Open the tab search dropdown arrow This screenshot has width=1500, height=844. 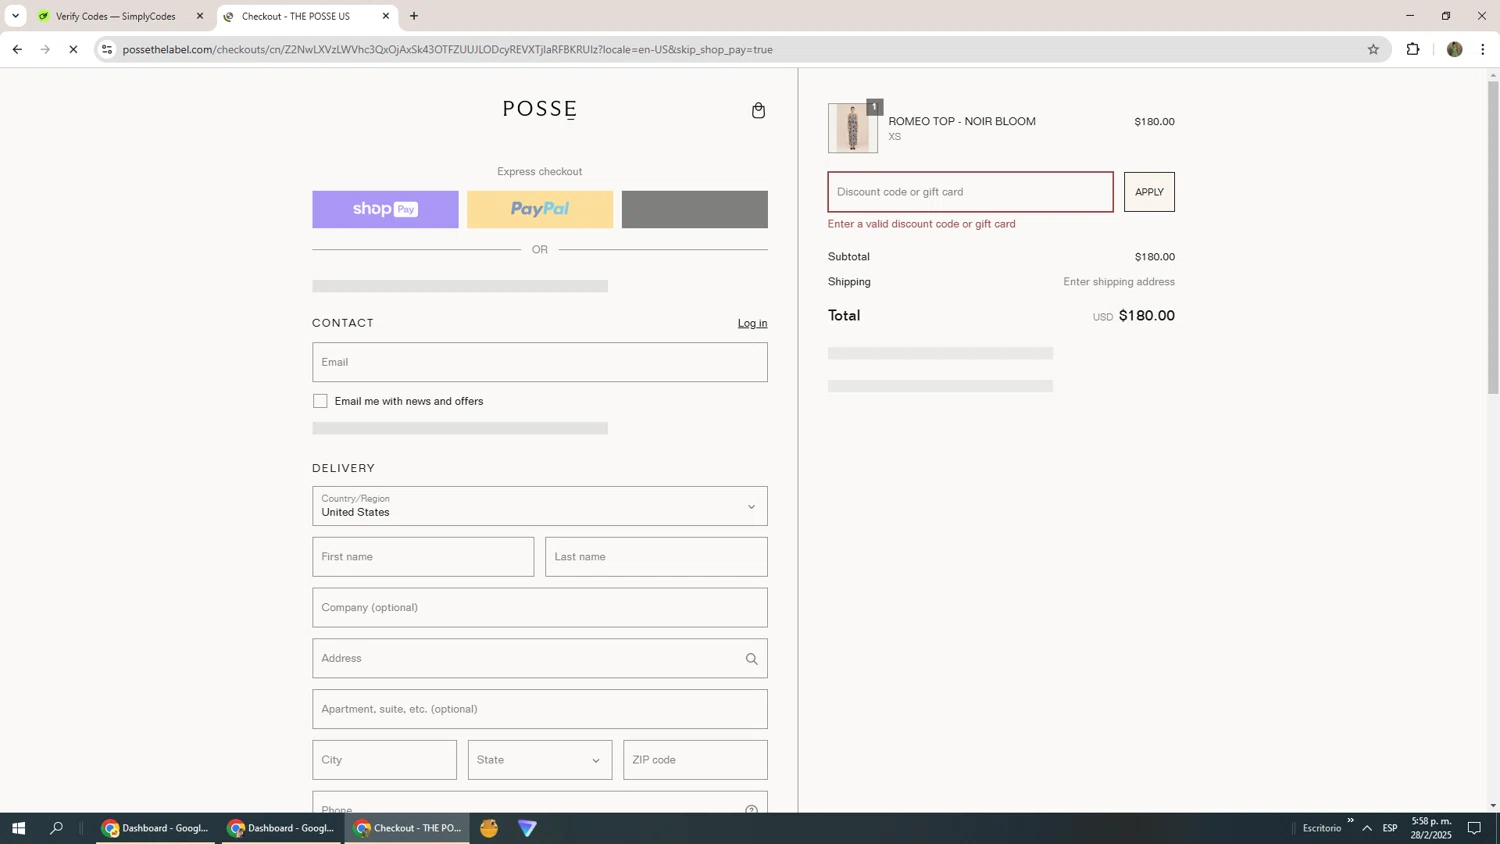(15, 16)
